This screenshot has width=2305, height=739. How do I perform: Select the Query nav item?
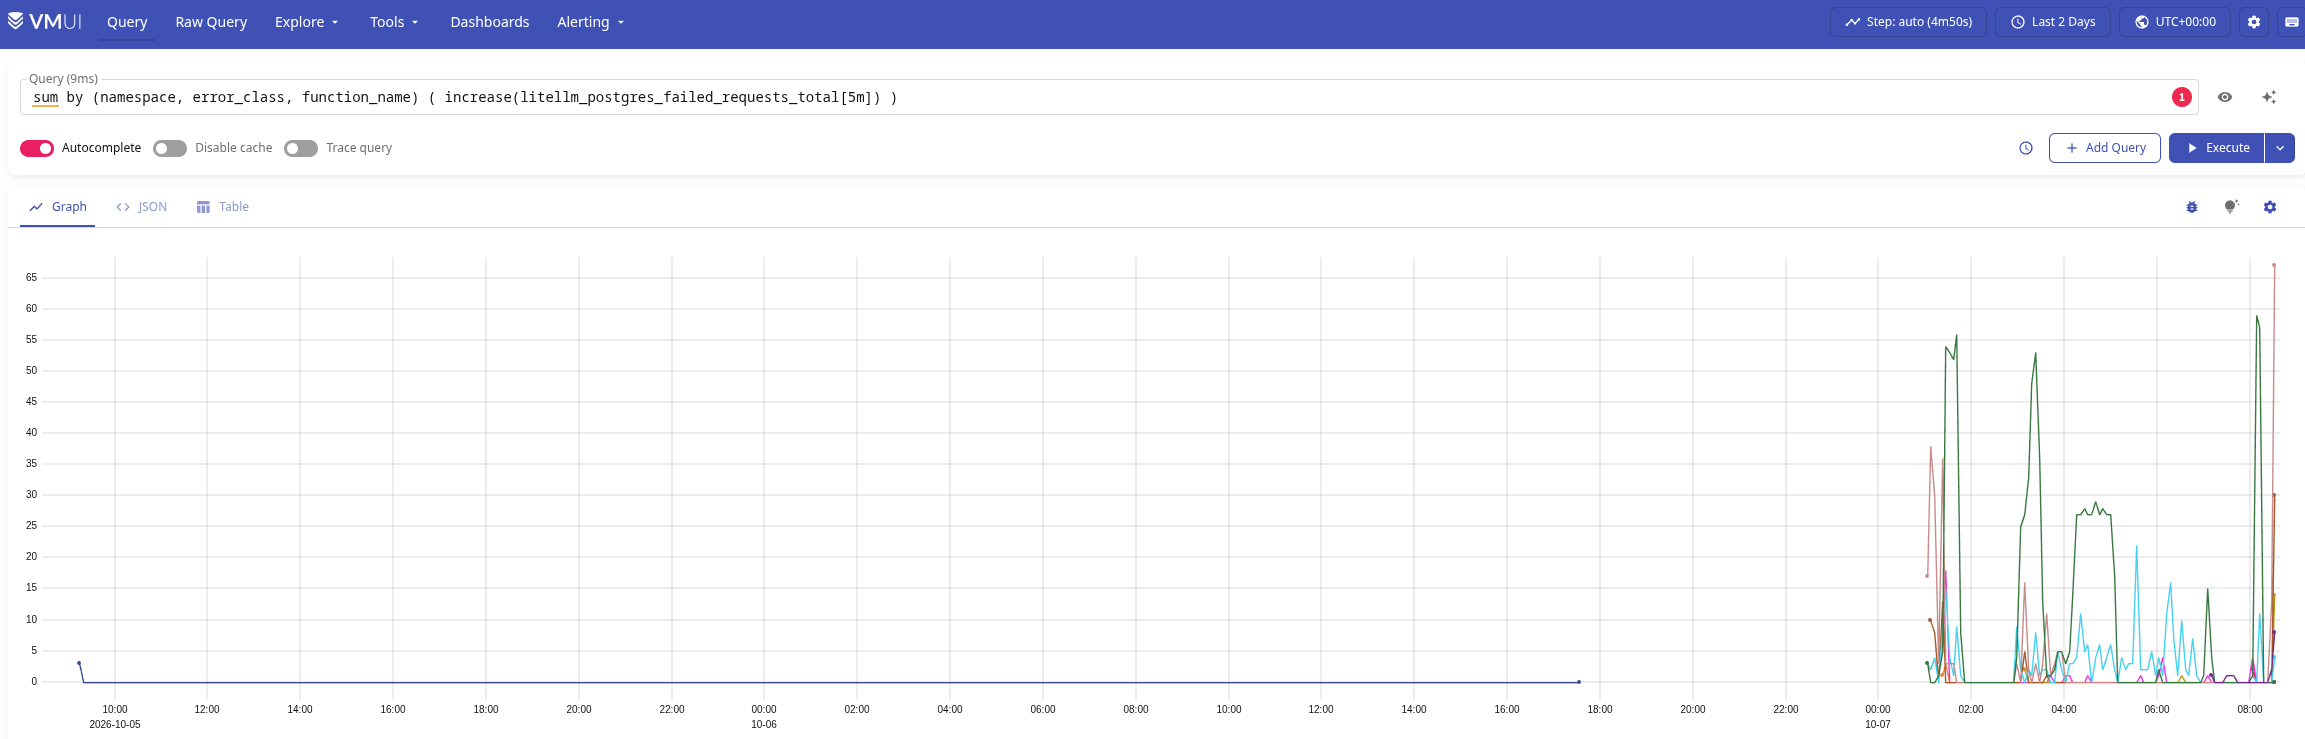127,22
